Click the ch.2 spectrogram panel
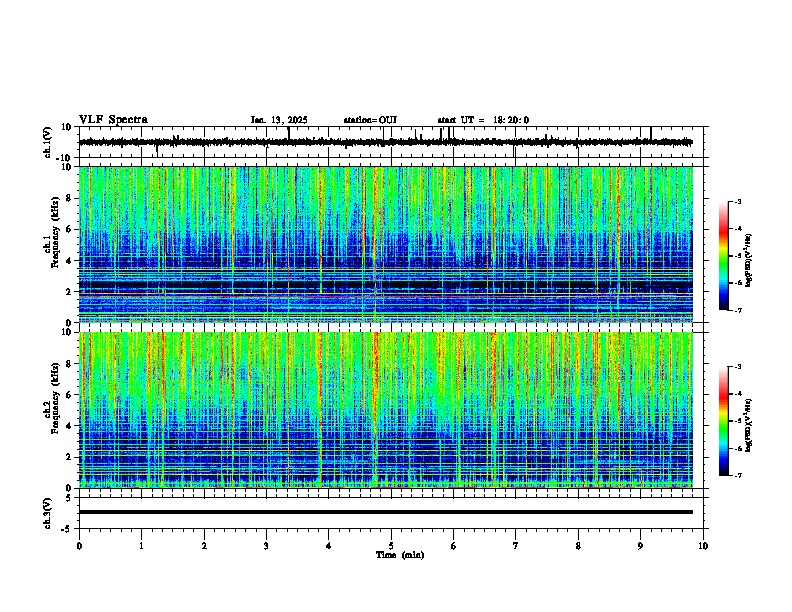792x612 pixels. [386, 410]
